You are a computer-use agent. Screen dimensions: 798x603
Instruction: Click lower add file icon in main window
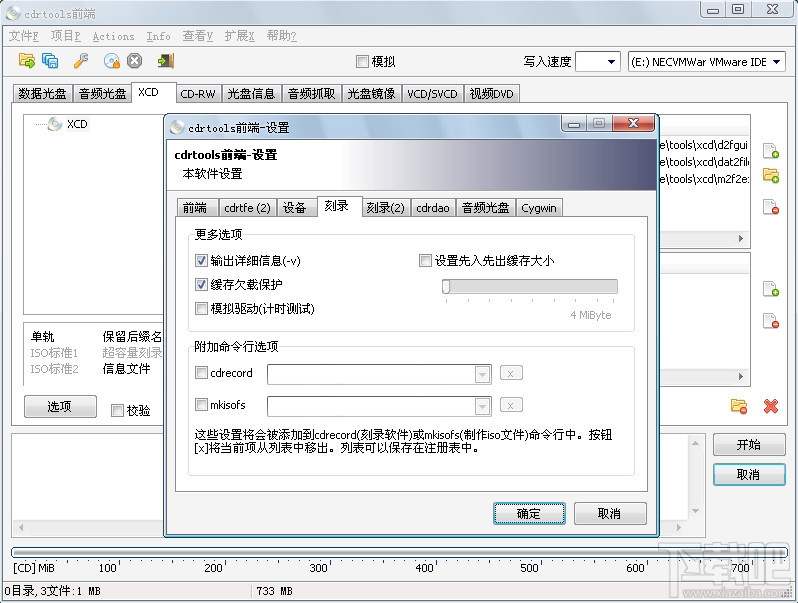(771, 289)
